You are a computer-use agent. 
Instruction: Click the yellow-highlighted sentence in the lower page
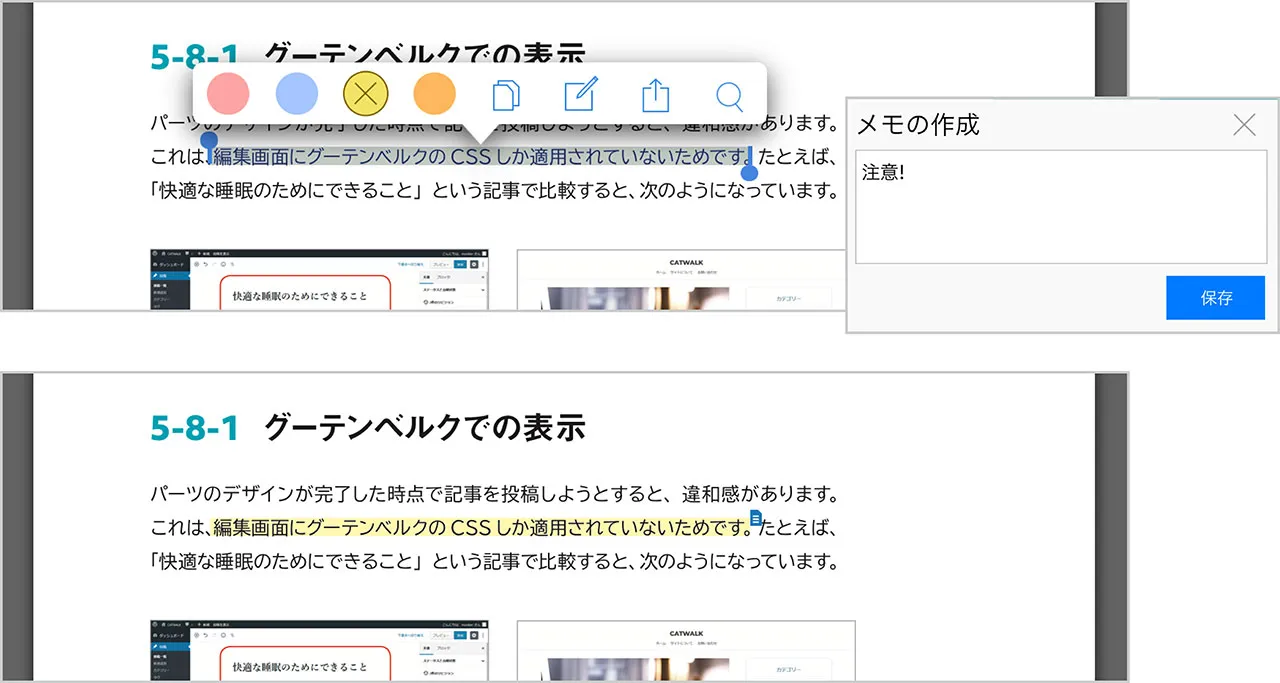tap(480, 527)
